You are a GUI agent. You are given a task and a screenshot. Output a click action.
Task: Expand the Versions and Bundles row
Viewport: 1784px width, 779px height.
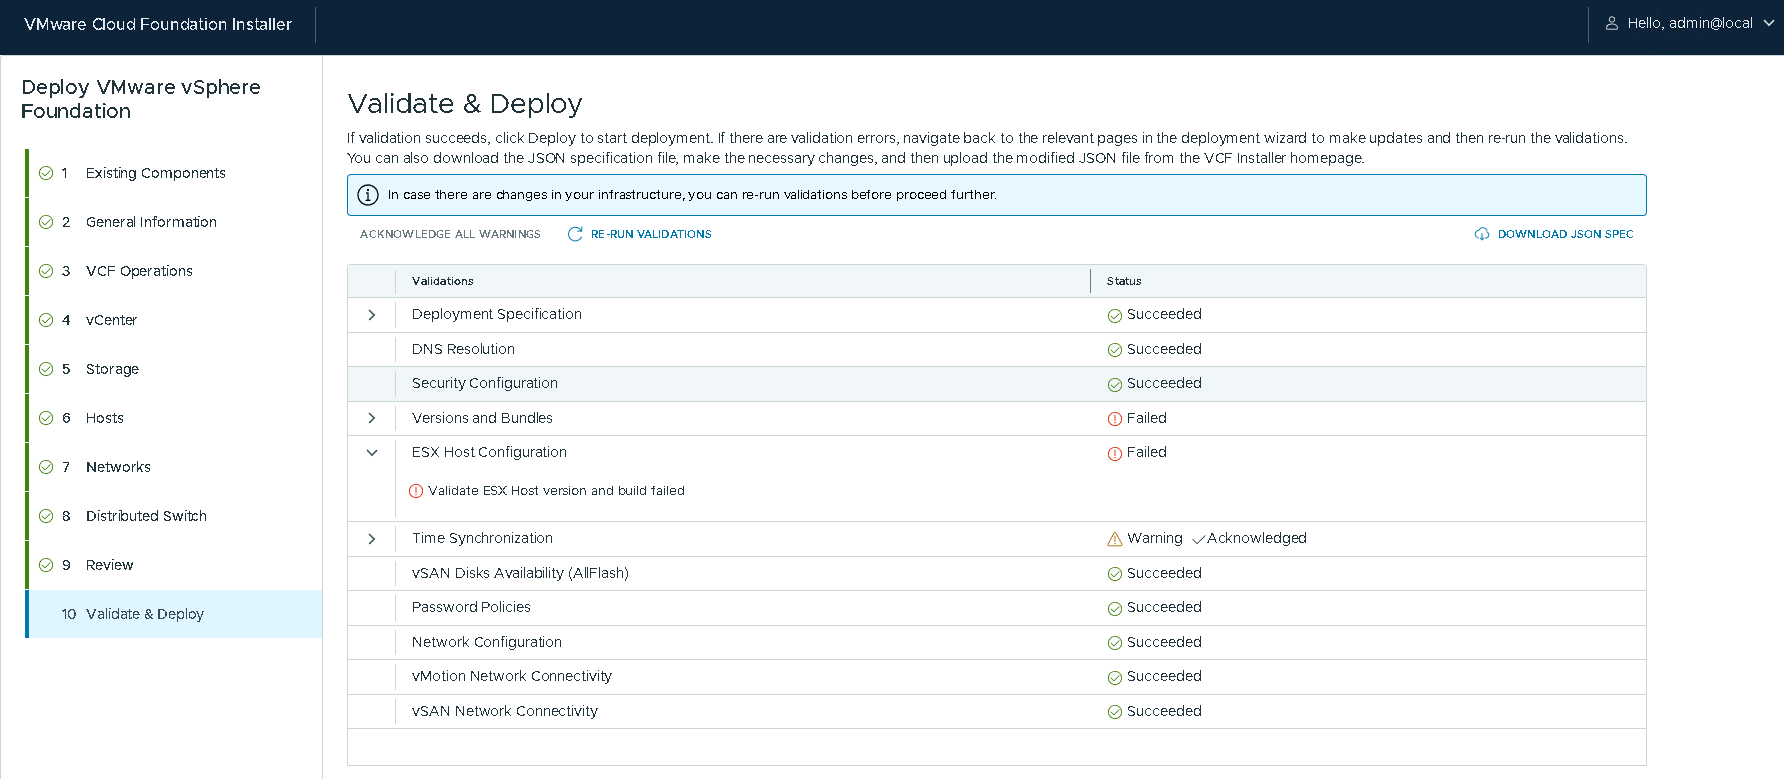coord(372,418)
